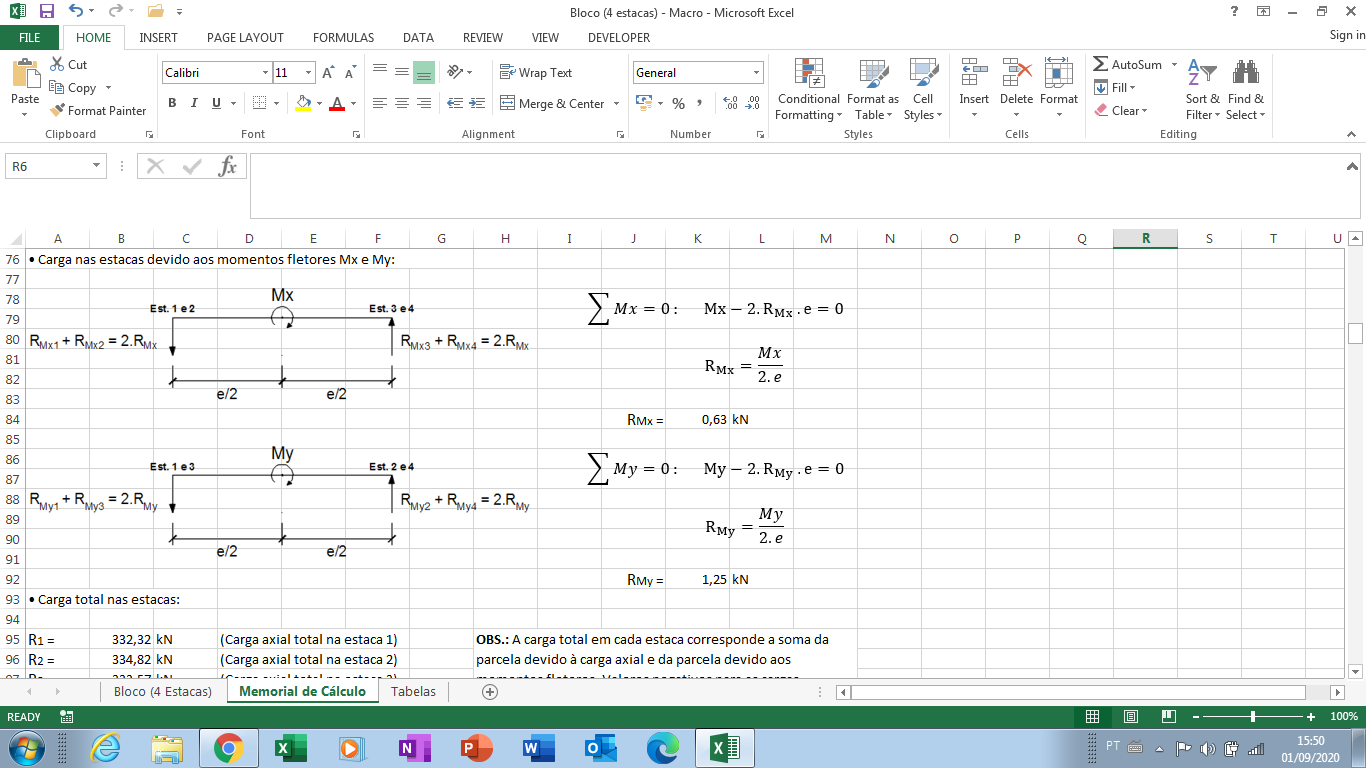Screen dimensions: 1366x768
Task: Open the Find & Select menu
Action: click(x=1246, y=90)
